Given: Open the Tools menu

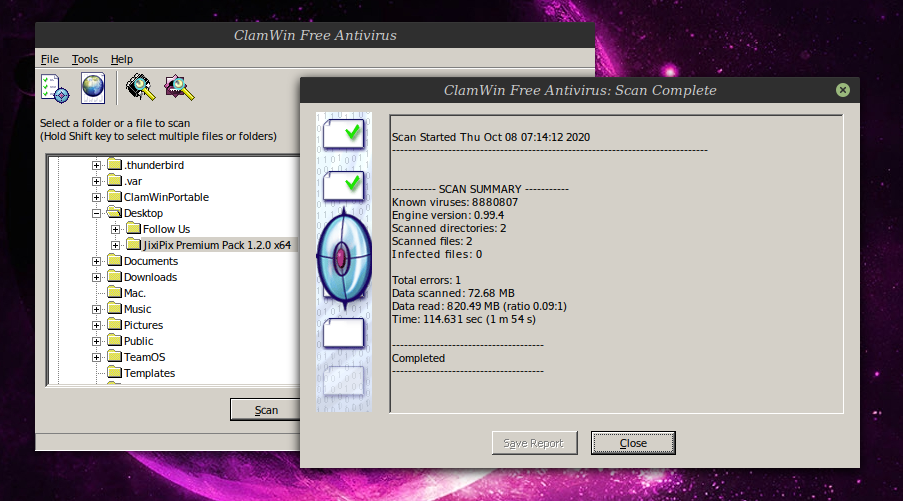Looking at the screenshot, I should coord(85,59).
